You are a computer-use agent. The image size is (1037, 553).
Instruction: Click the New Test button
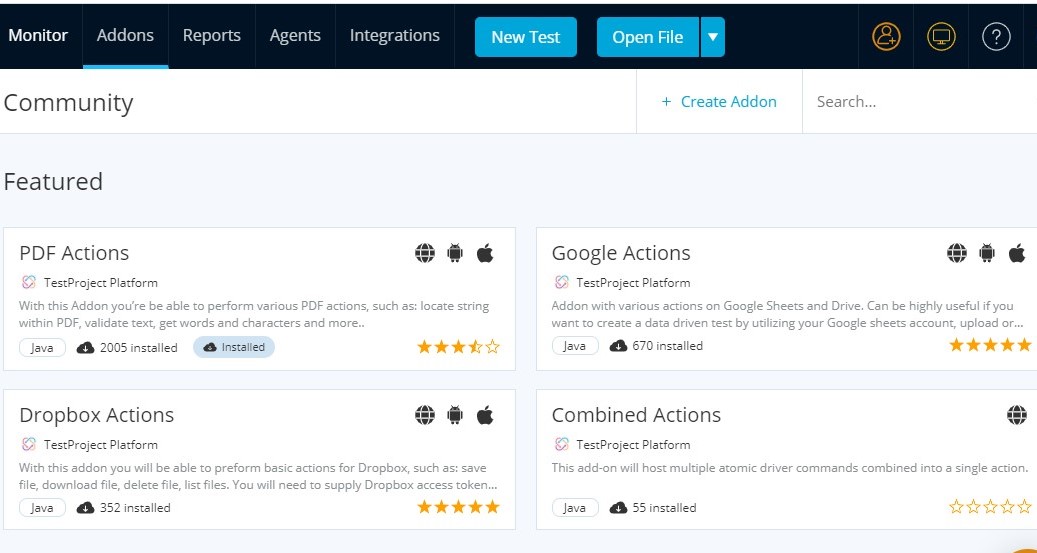(525, 37)
